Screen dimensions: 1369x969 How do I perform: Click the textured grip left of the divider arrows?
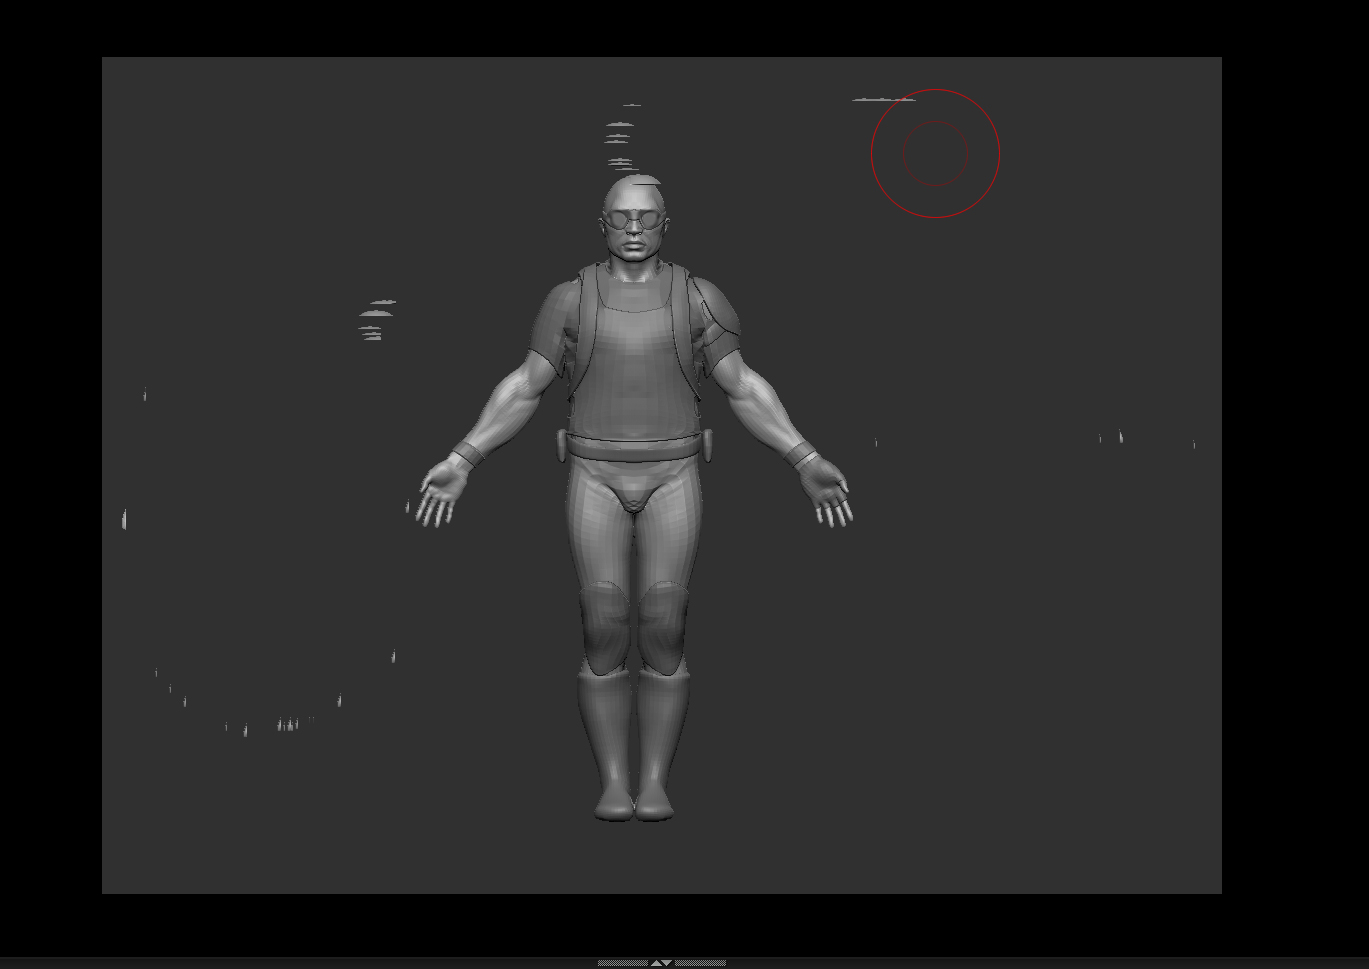[x=622, y=963]
